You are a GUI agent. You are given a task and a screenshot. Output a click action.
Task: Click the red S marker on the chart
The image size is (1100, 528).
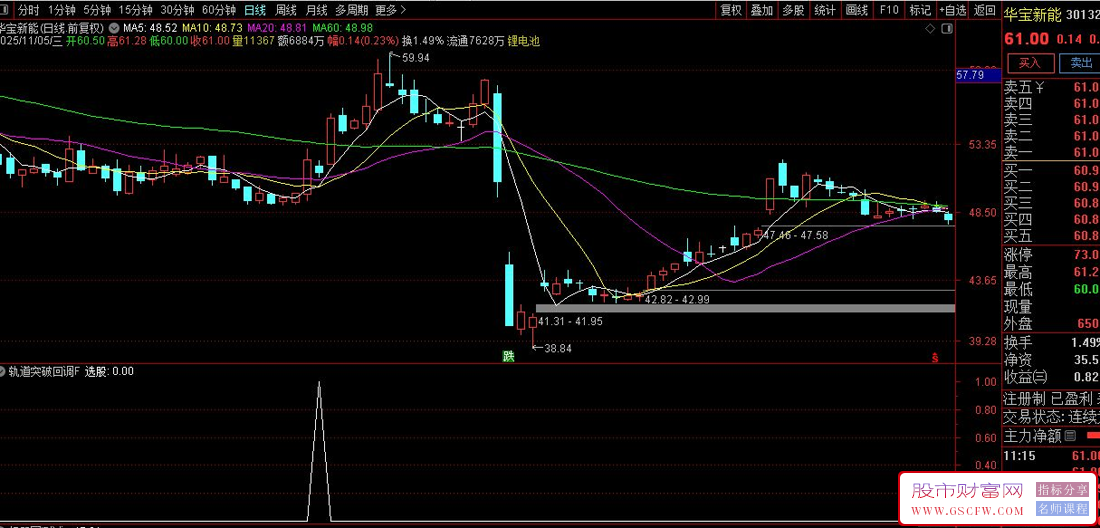tap(935, 357)
